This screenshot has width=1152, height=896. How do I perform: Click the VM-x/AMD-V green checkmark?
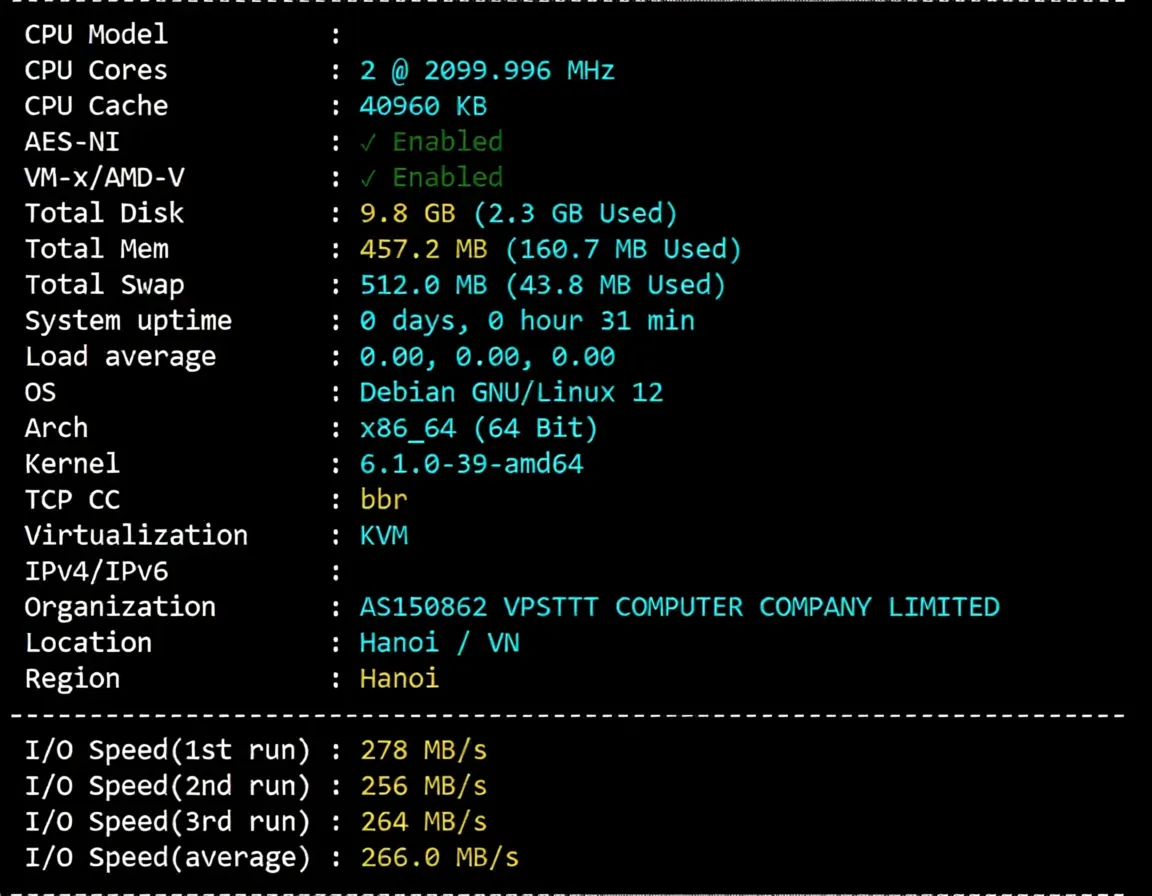(x=367, y=178)
